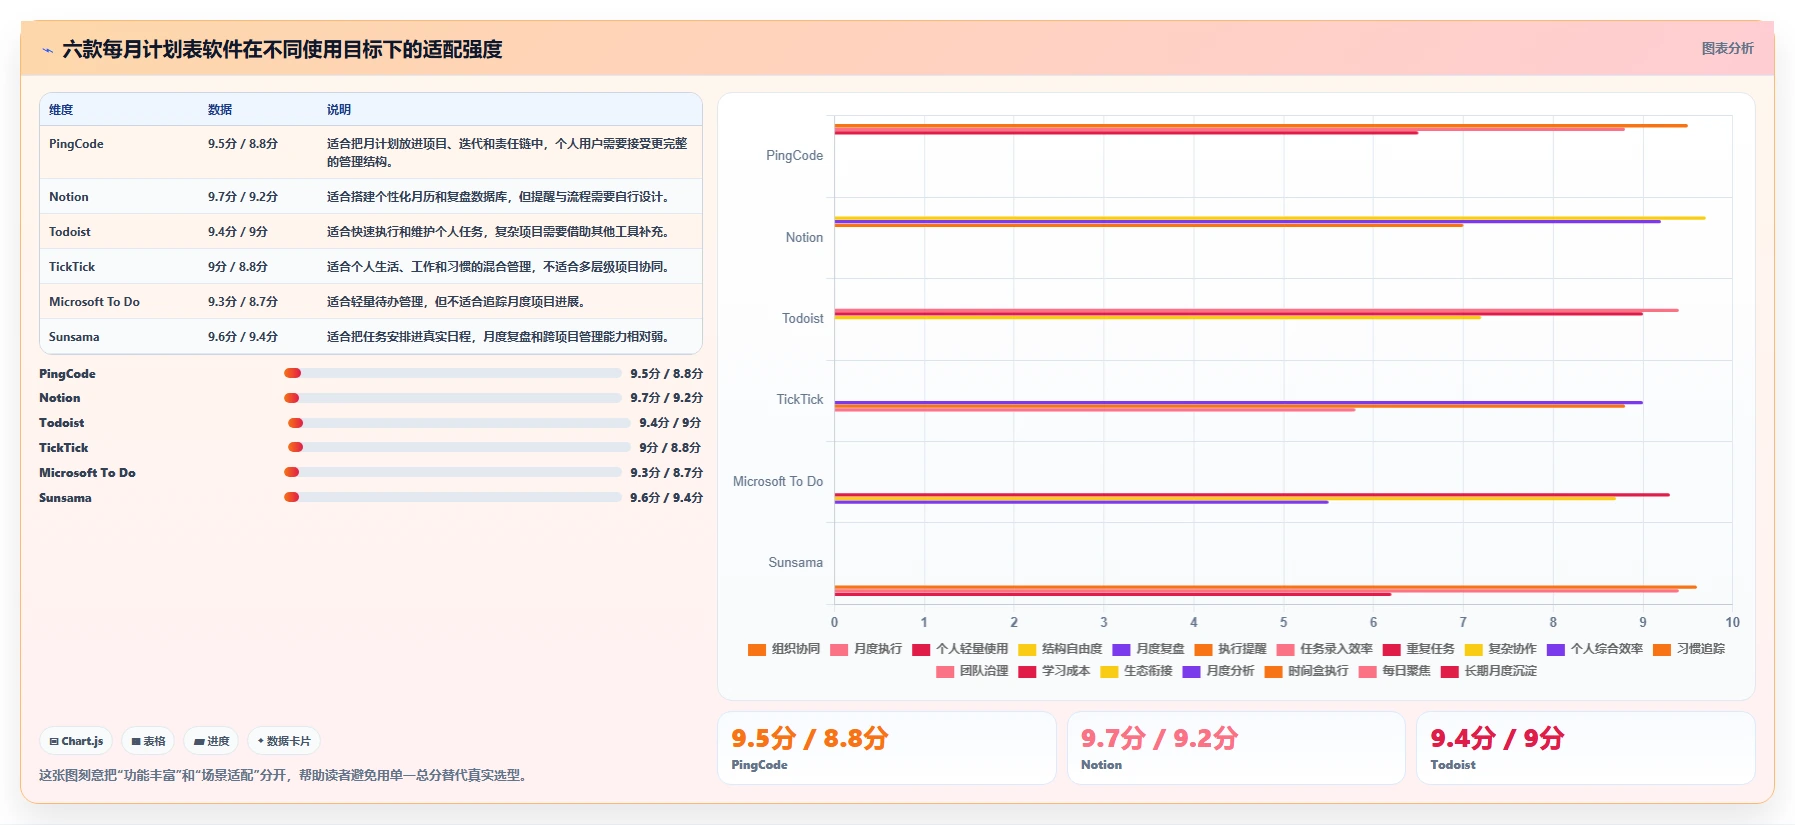Click the 表格 tag chip
The image size is (1795, 825).
[x=148, y=741]
